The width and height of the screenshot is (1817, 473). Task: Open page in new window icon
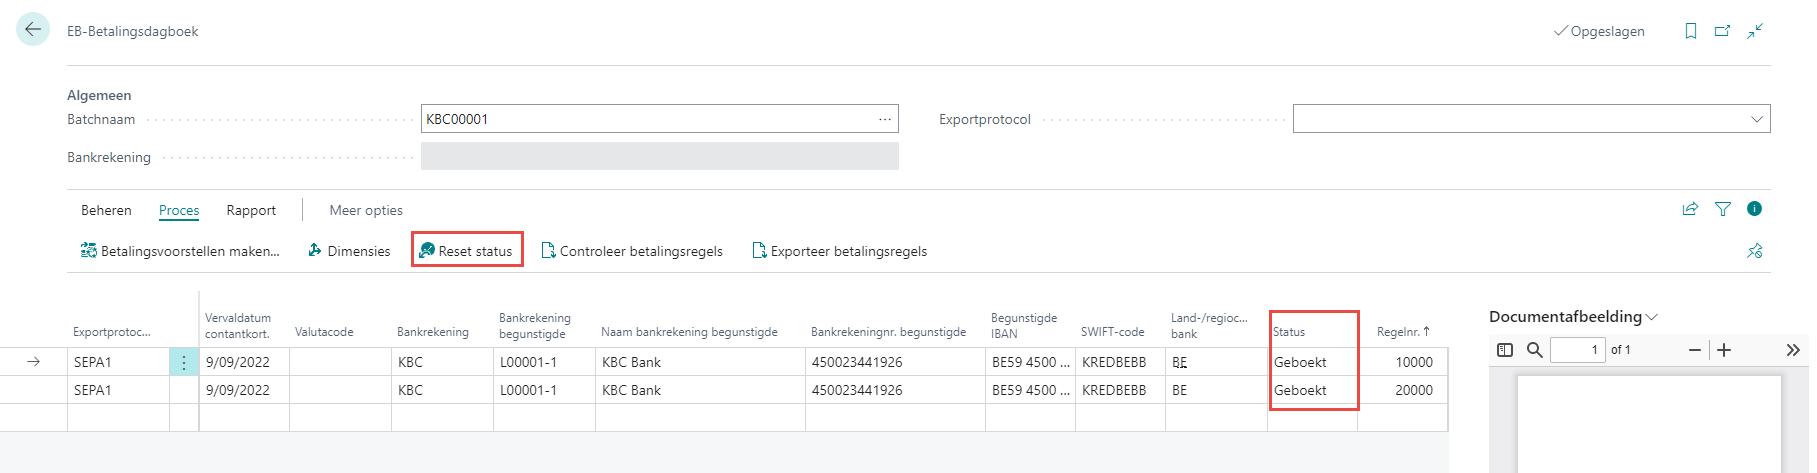[1722, 31]
